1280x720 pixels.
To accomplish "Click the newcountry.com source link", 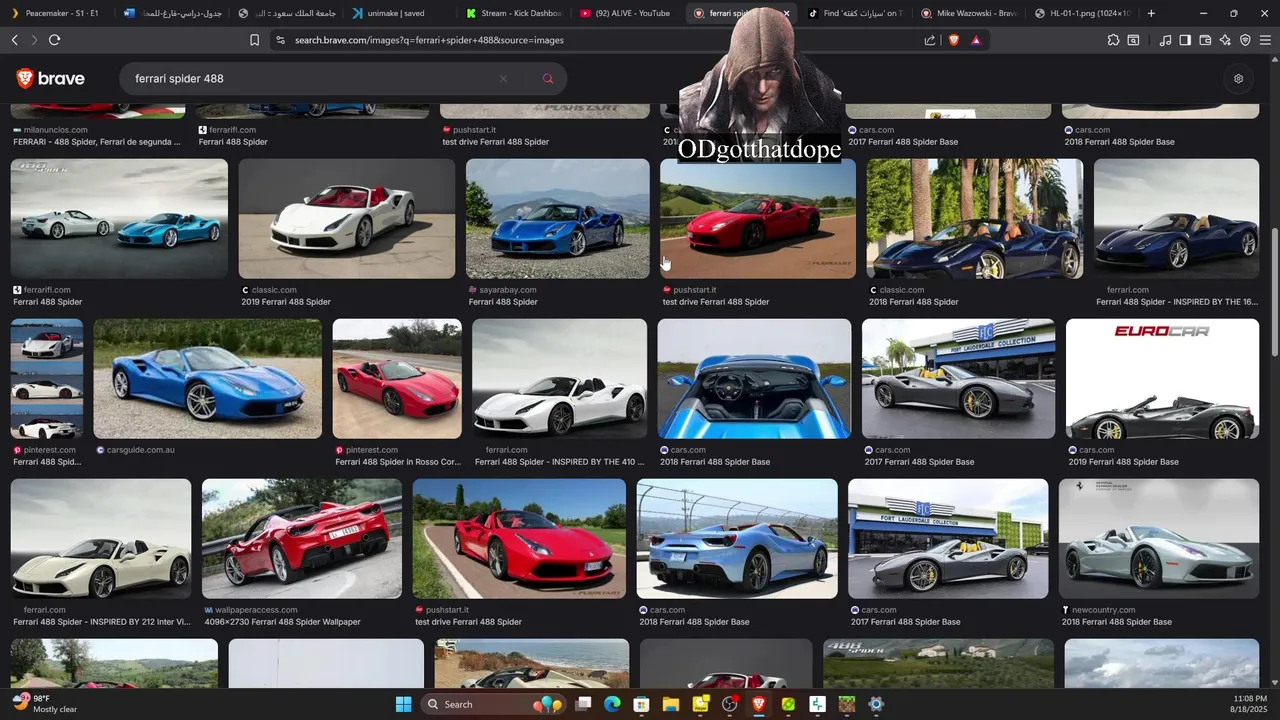I will point(1103,610).
